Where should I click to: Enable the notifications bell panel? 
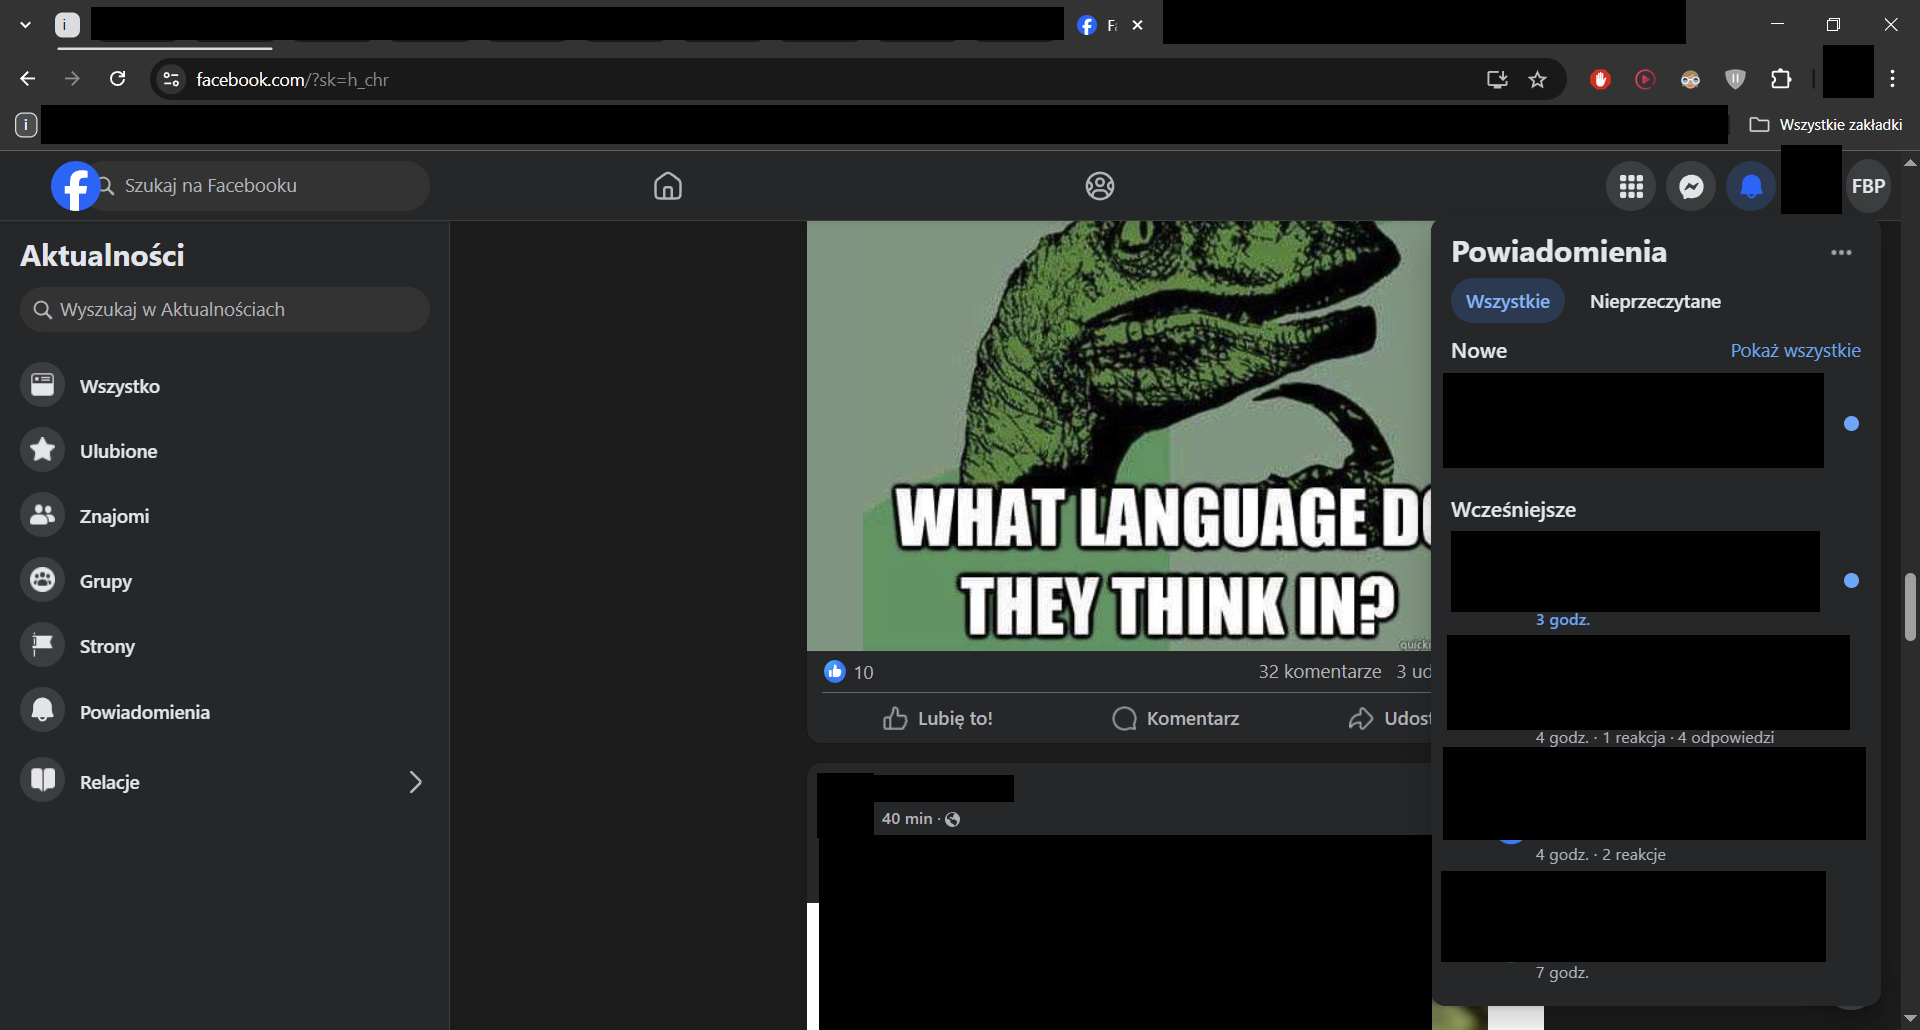pyautogui.click(x=1749, y=186)
